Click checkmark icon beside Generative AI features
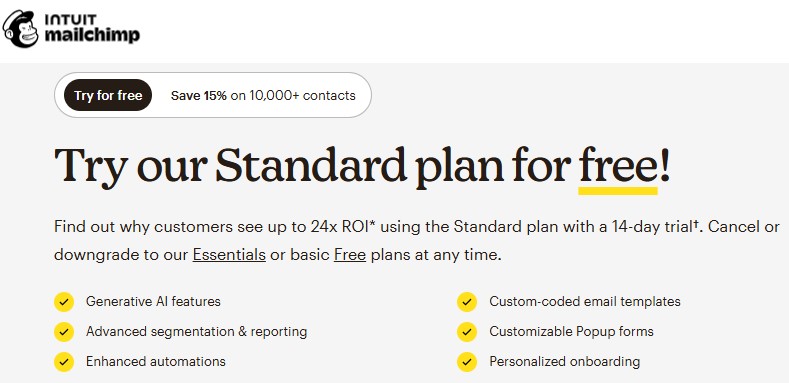 point(64,302)
